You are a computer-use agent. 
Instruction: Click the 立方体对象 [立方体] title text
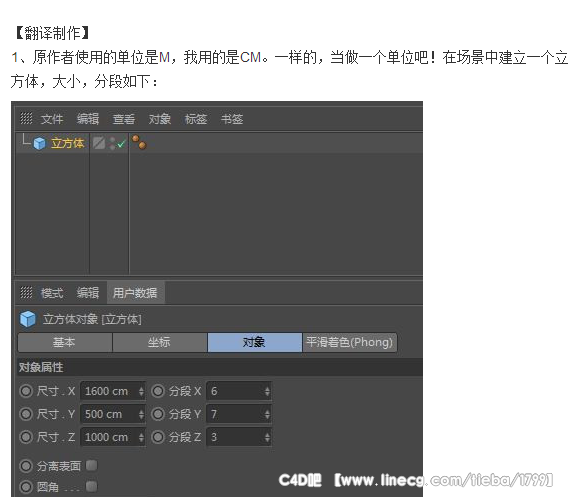coord(92,319)
